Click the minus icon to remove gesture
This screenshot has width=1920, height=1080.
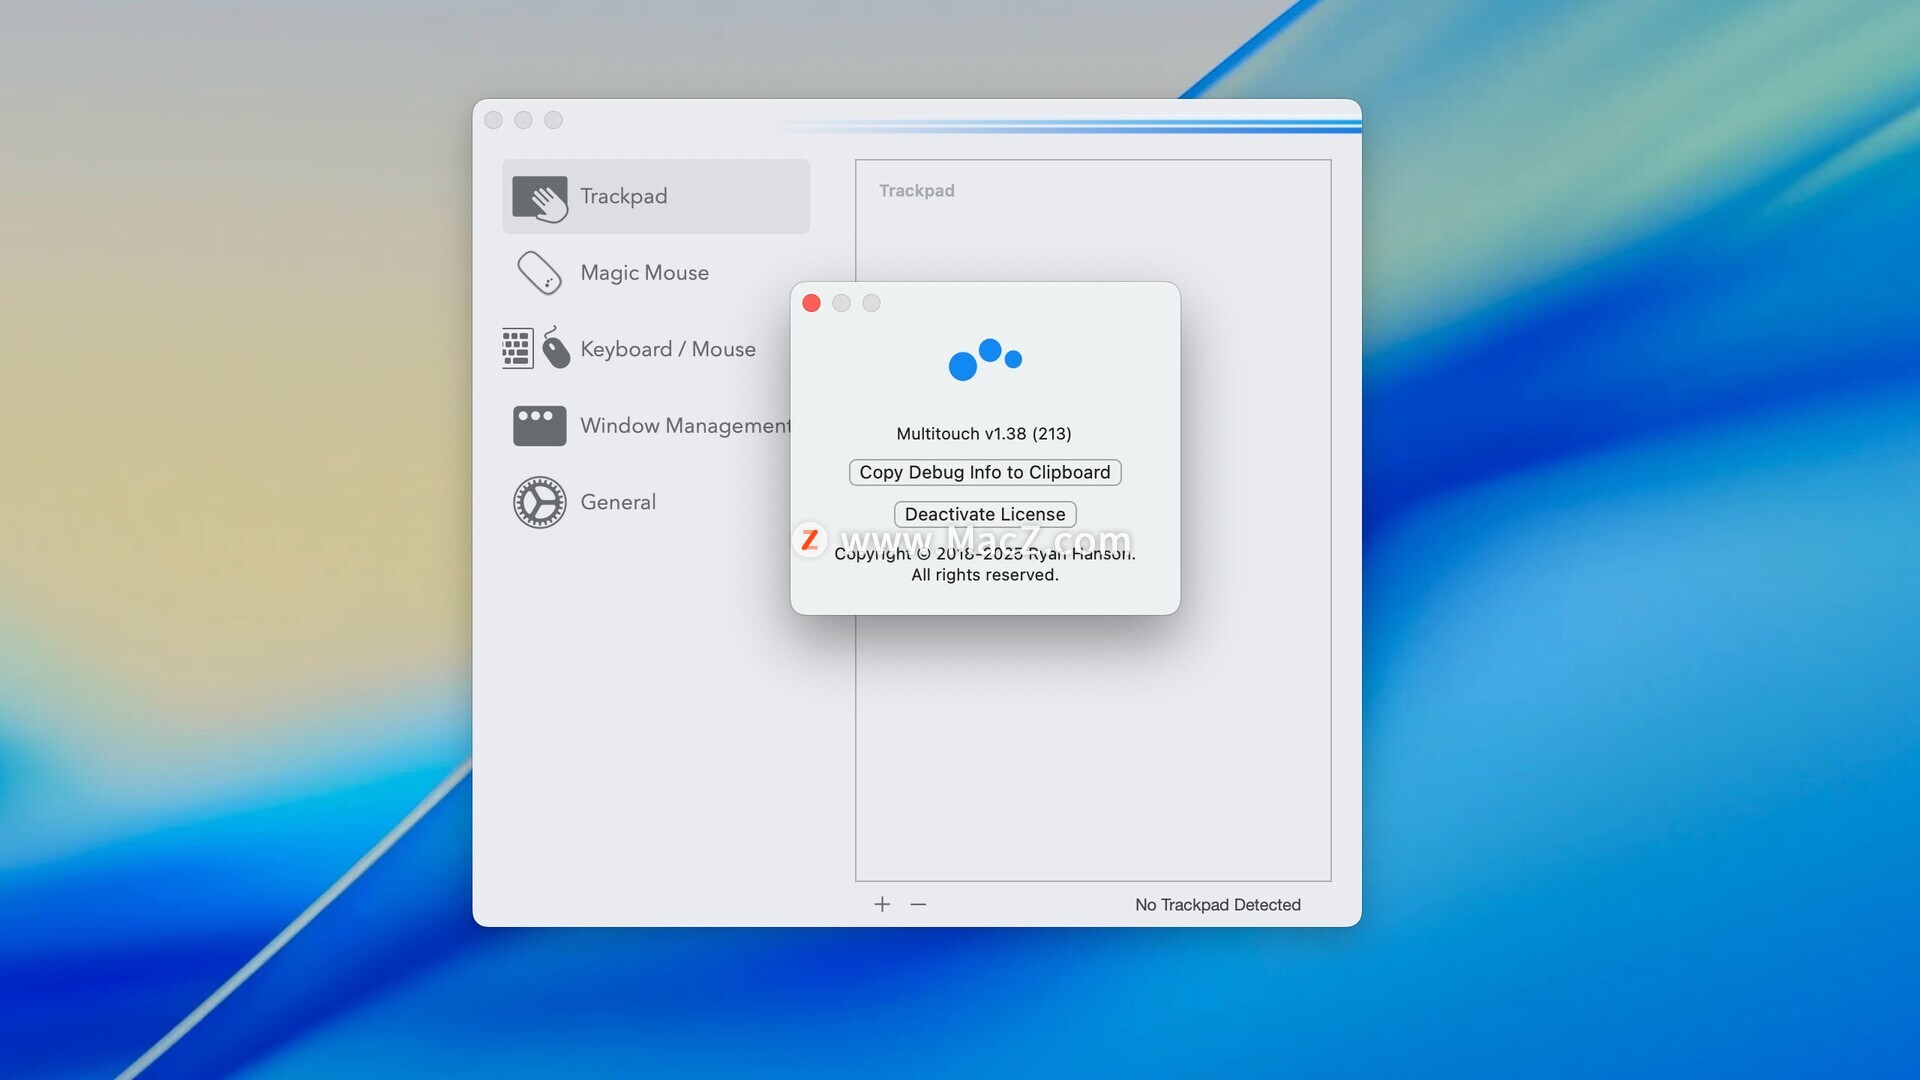point(918,904)
